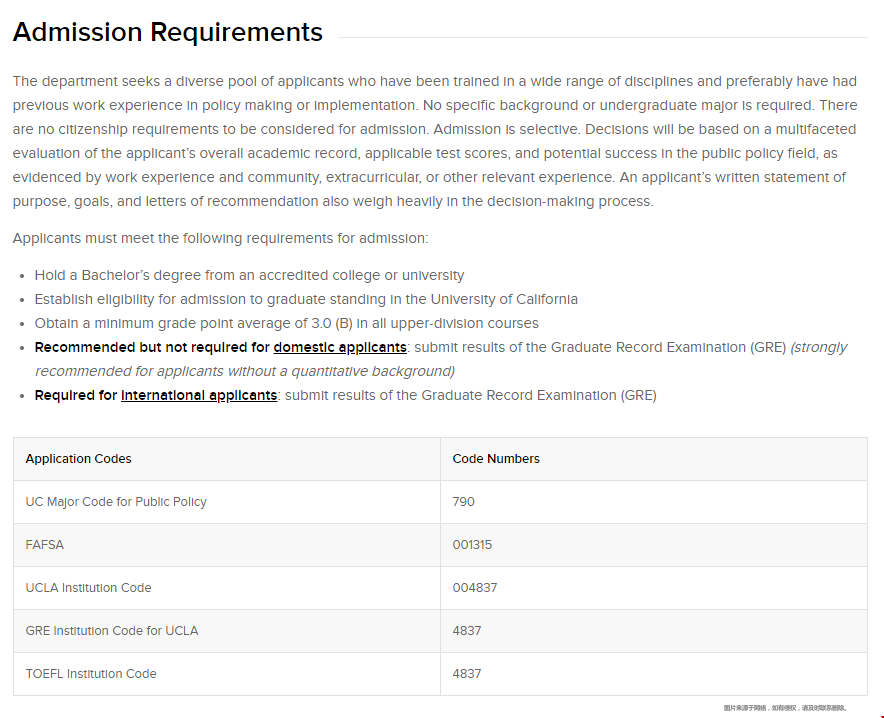The image size is (884, 718).
Task: Click the UCLA Institution Code label
Action: point(89,587)
